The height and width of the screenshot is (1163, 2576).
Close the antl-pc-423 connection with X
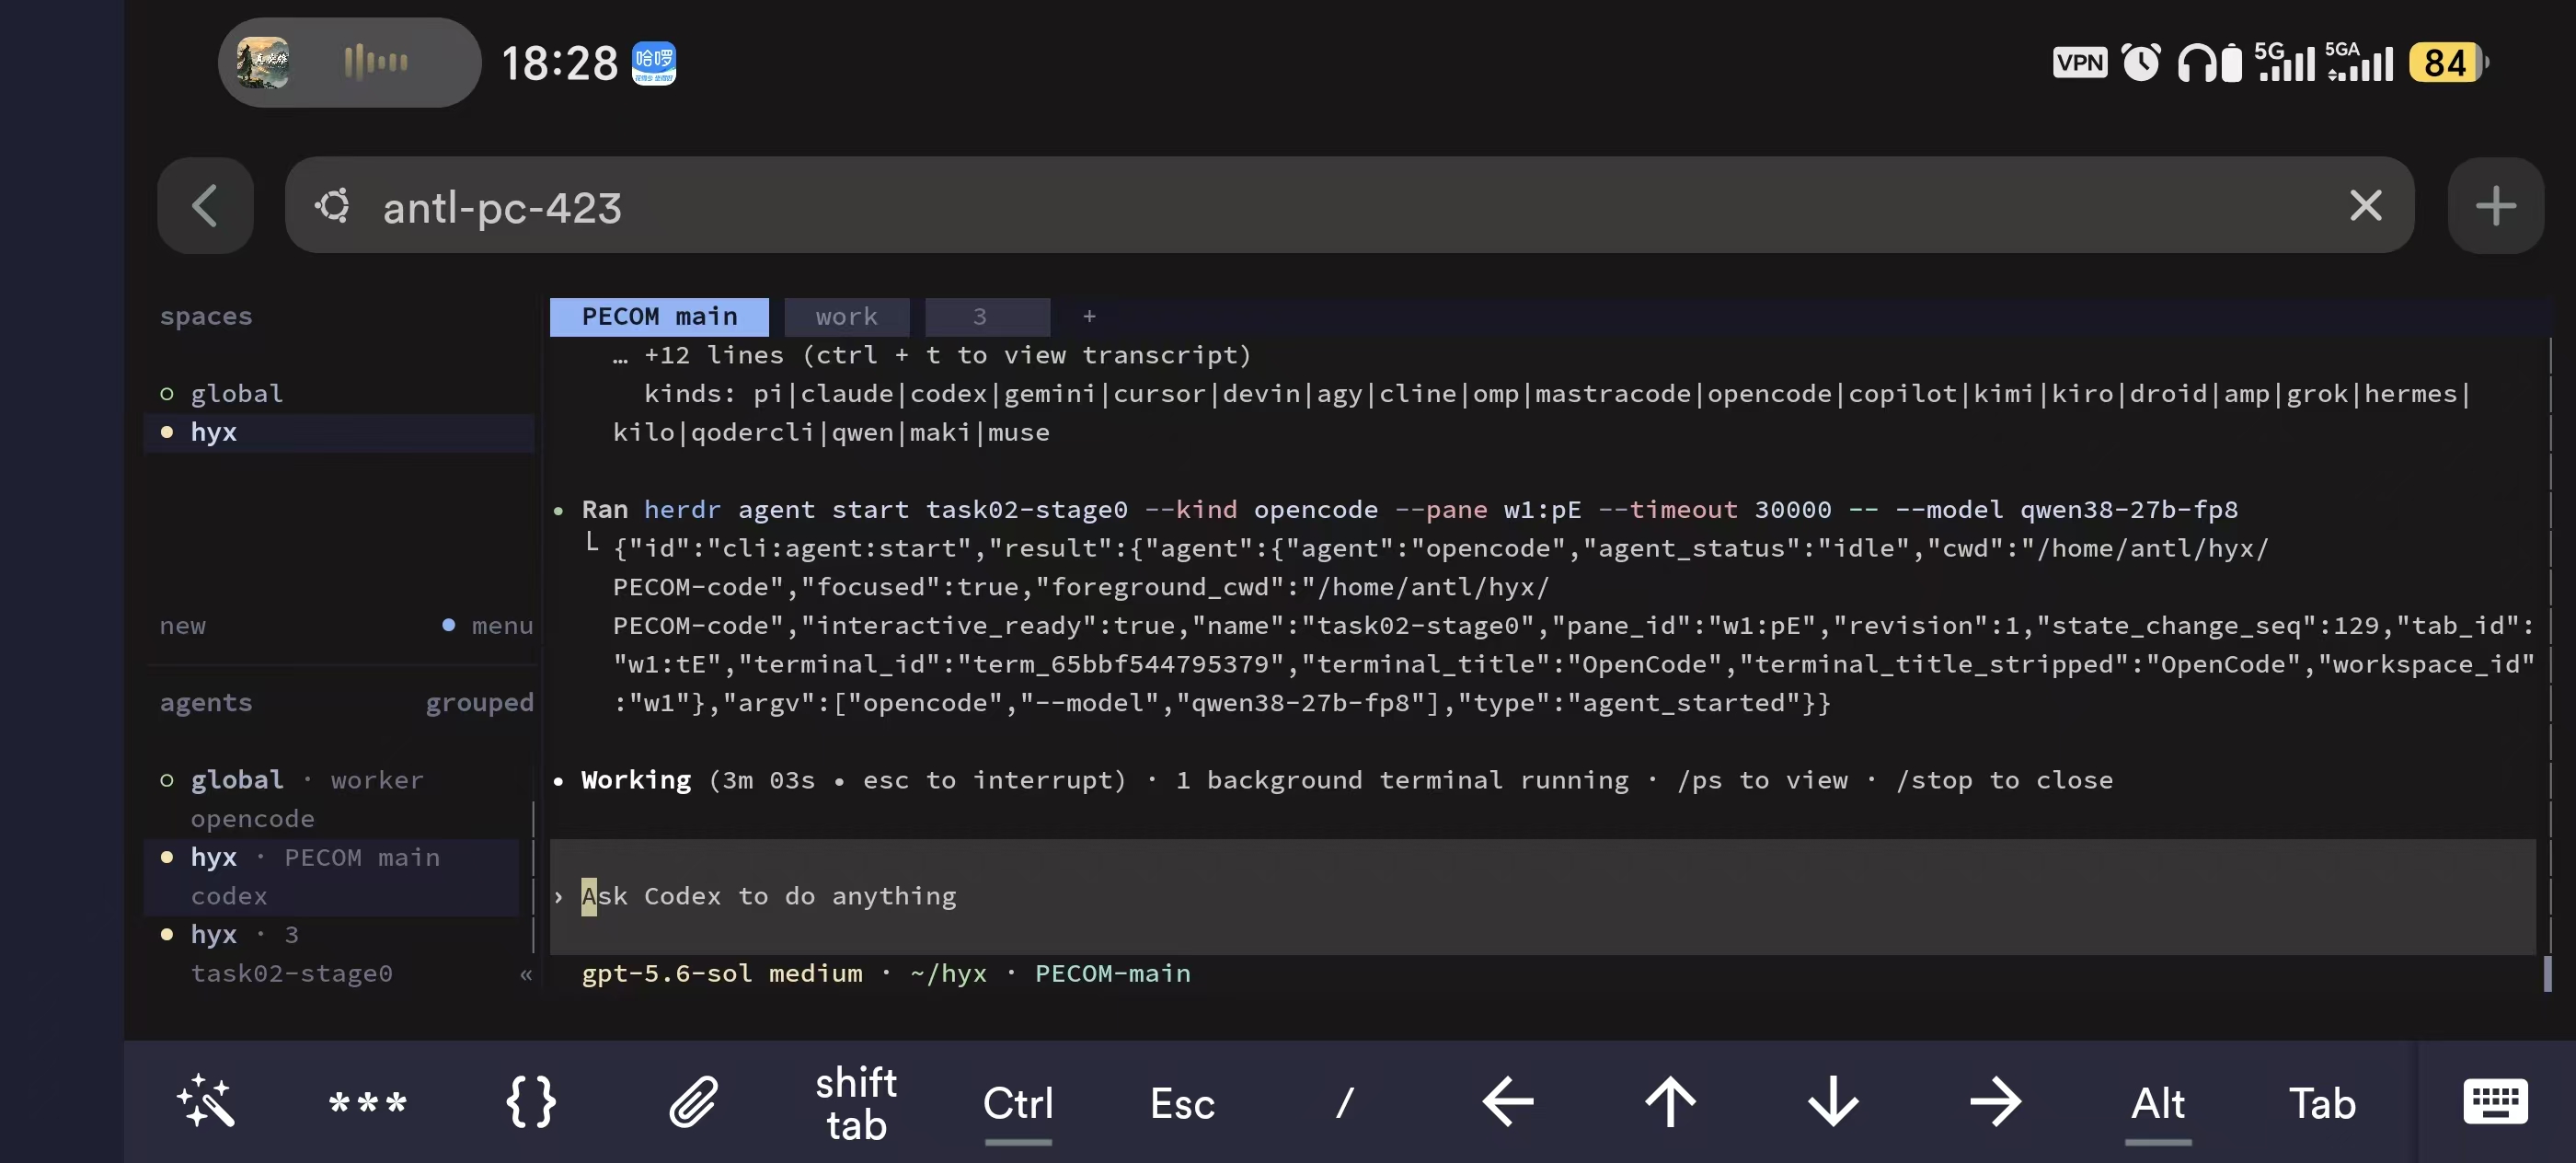tap(2365, 206)
